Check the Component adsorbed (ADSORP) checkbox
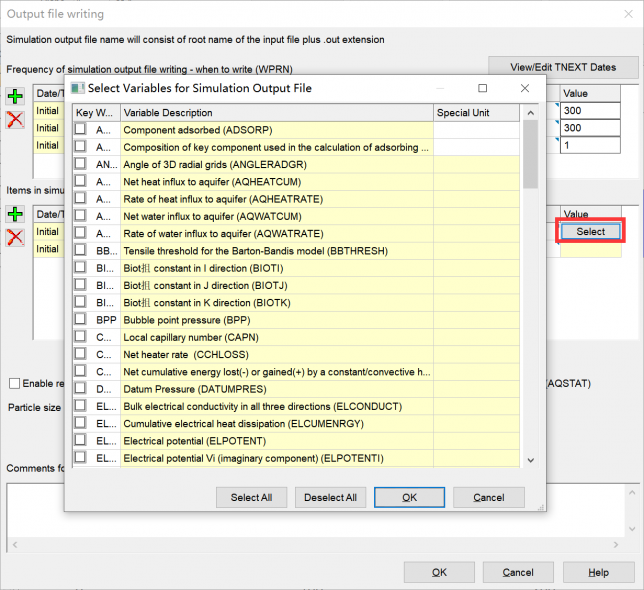Image resolution: width=644 pixels, height=590 pixels. (x=80, y=130)
